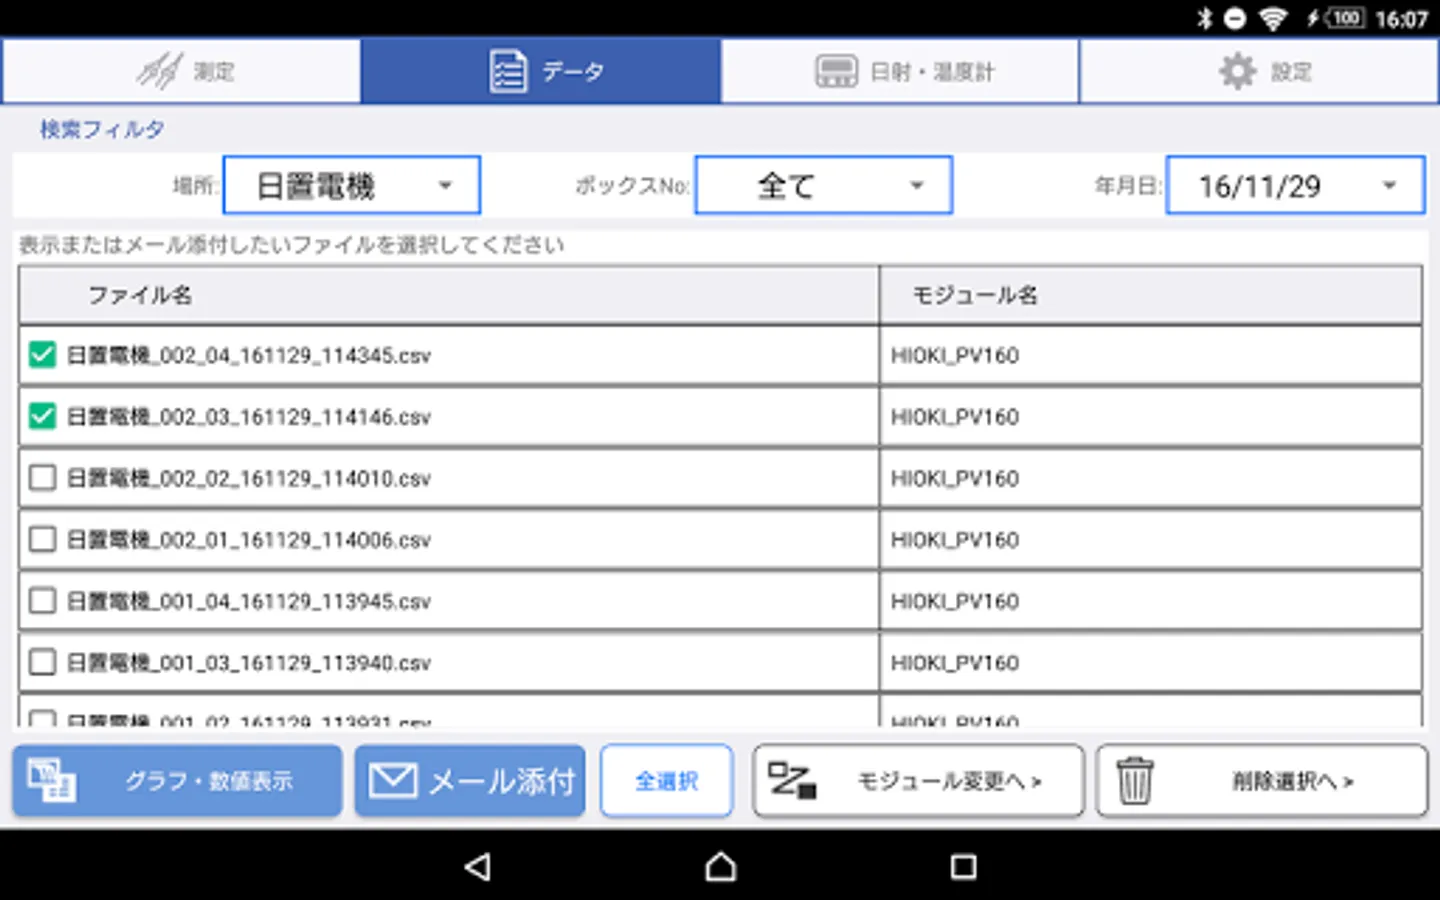The width and height of the screenshot is (1440, 900).
Task: Uncheck file 002_03_161129_114146.csv
Action: pos(42,416)
